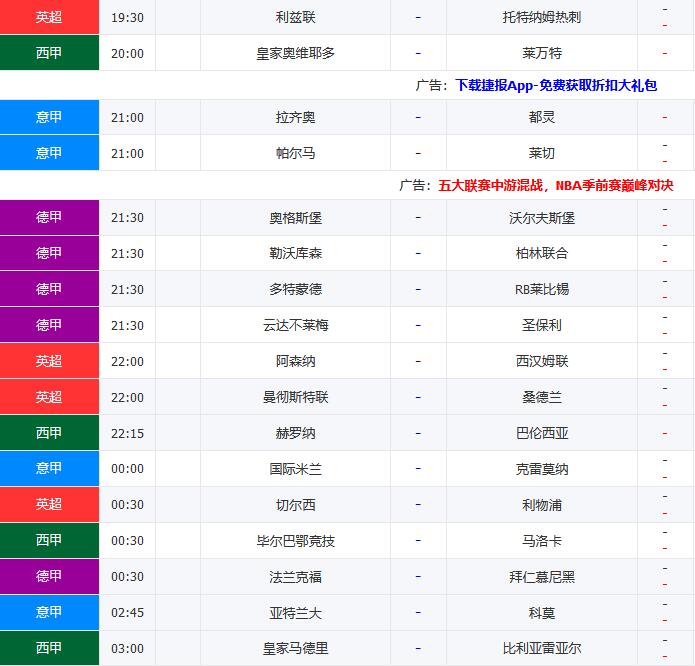Click the 西甲 tag beside 皇家奥维耶多
This screenshot has width=695, height=666.
49,53
